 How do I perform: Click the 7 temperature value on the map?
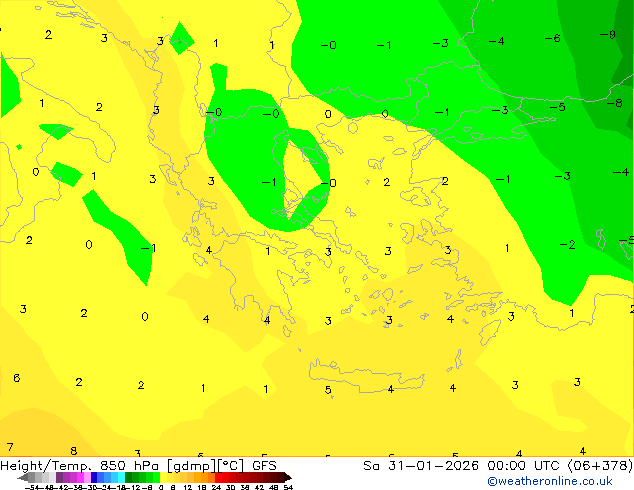point(10,447)
